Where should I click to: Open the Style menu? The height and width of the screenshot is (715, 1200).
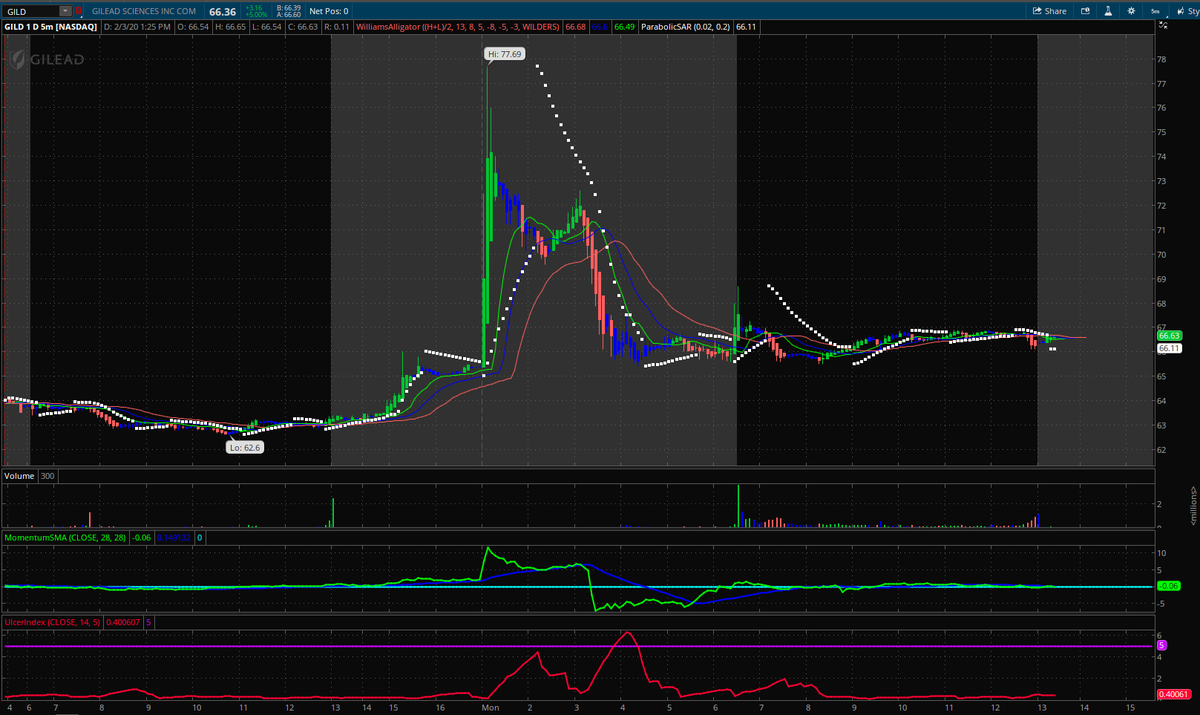(x=1186, y=11)
